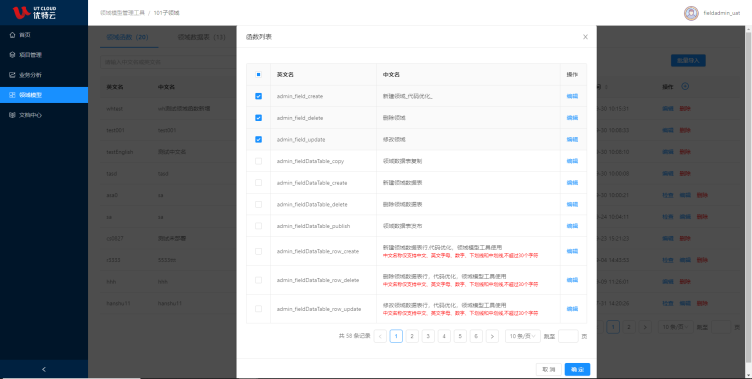Click the 批量导入 button behind the dialog

[688, 60]
